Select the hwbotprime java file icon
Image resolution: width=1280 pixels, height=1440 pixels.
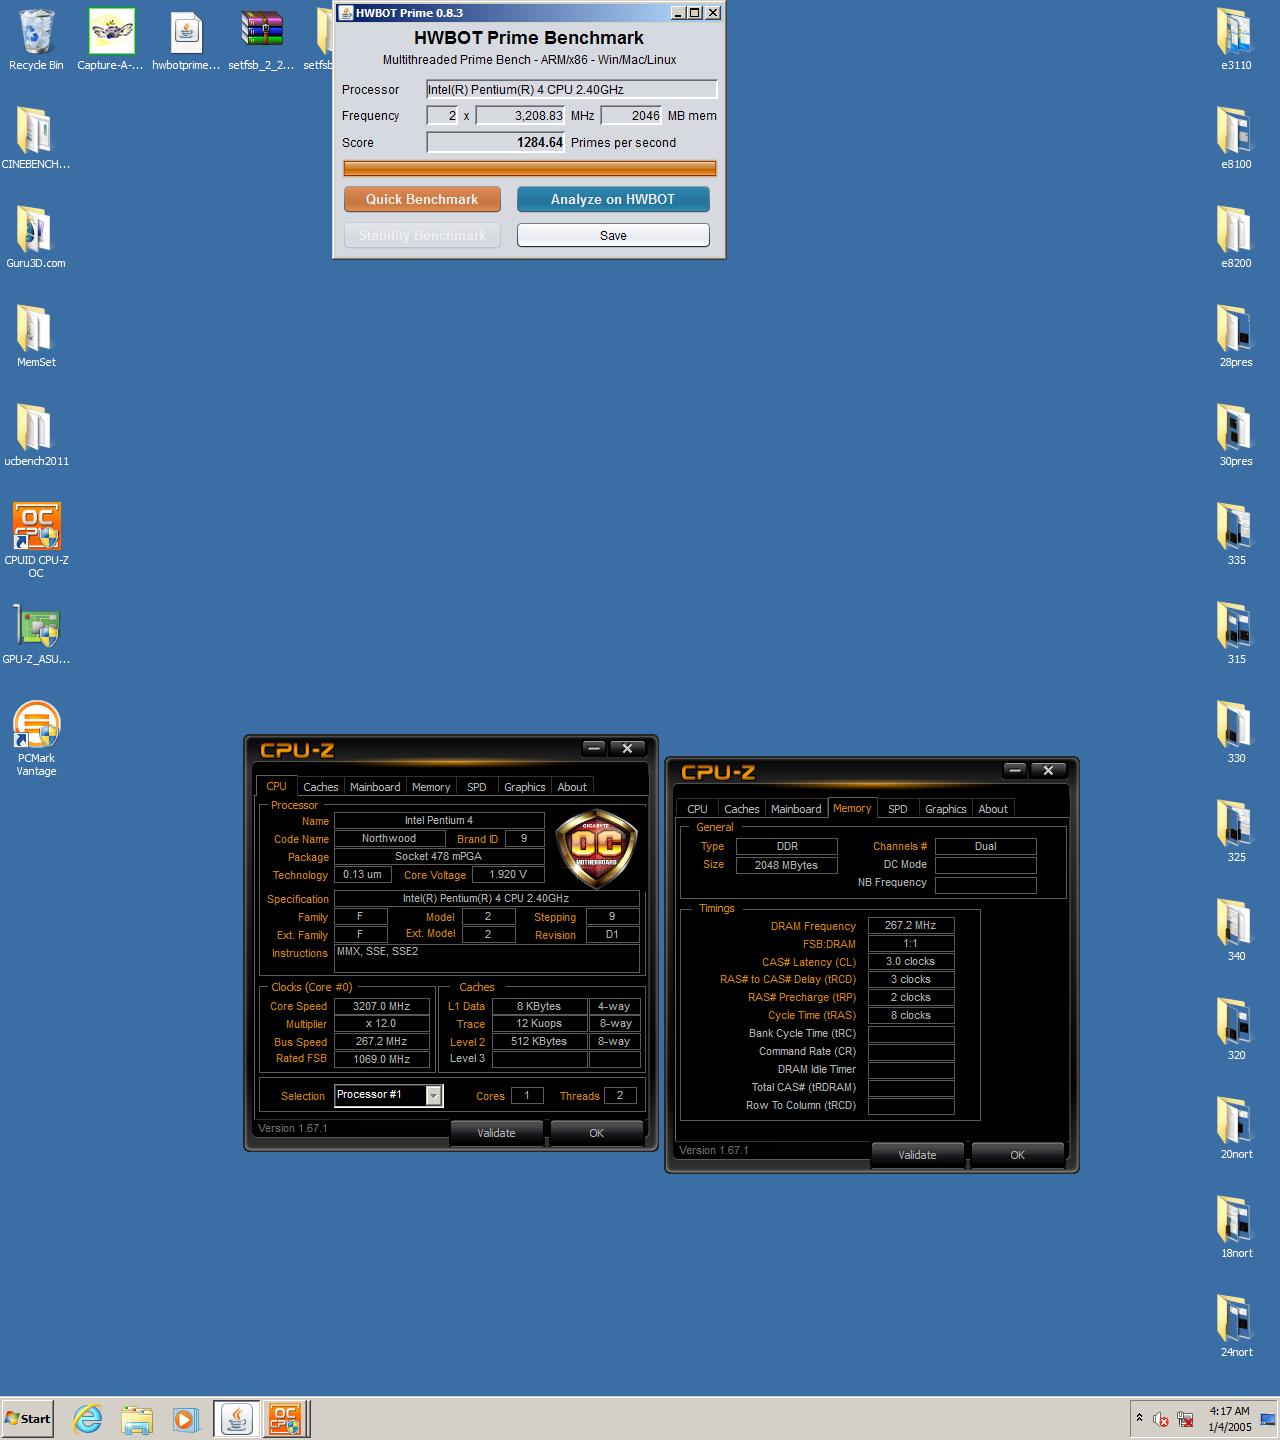[186, 40]
